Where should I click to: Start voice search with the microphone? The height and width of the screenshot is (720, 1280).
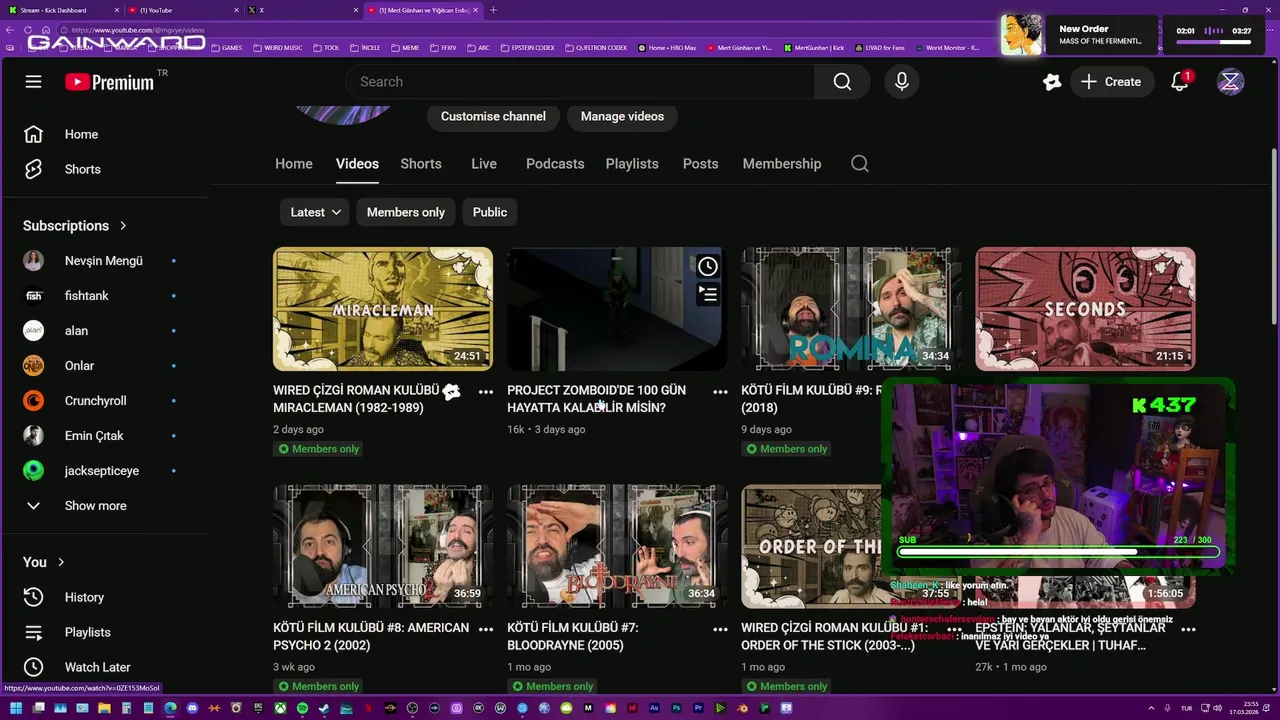(x=902, y=82)
